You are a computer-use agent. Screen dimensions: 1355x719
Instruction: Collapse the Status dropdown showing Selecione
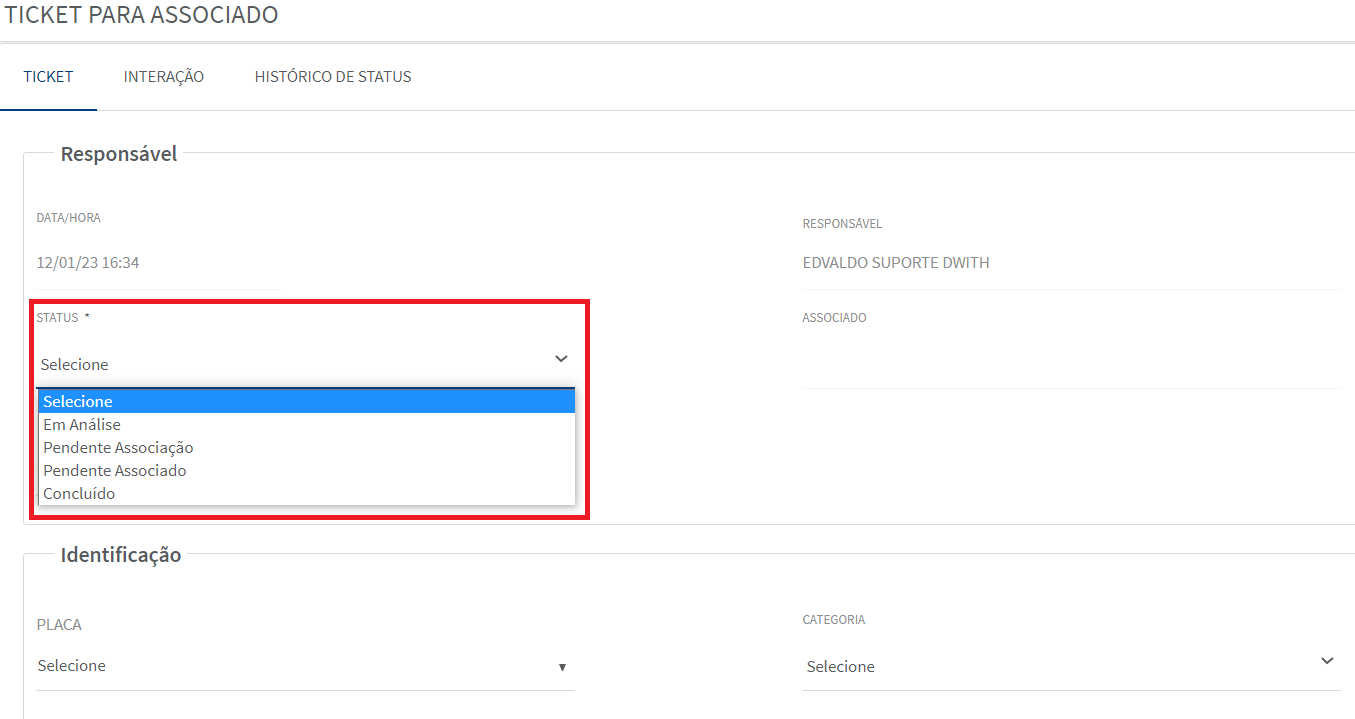pyautogui.click(x=305, y=364)
